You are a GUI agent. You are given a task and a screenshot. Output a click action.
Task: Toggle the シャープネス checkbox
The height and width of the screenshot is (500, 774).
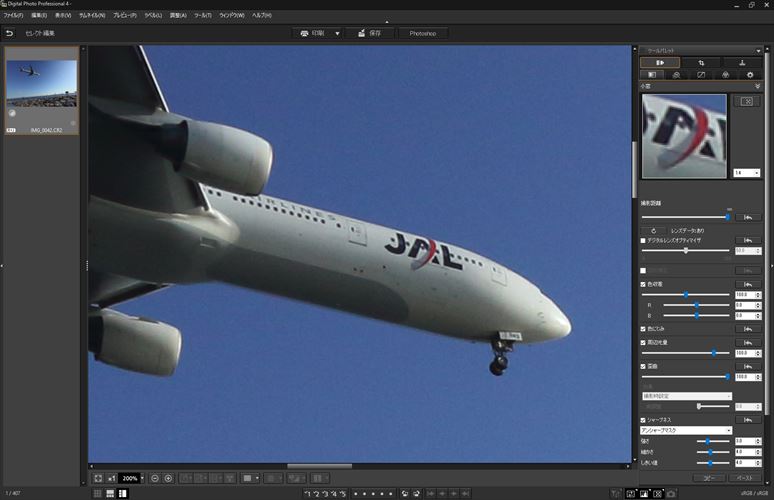643,420
